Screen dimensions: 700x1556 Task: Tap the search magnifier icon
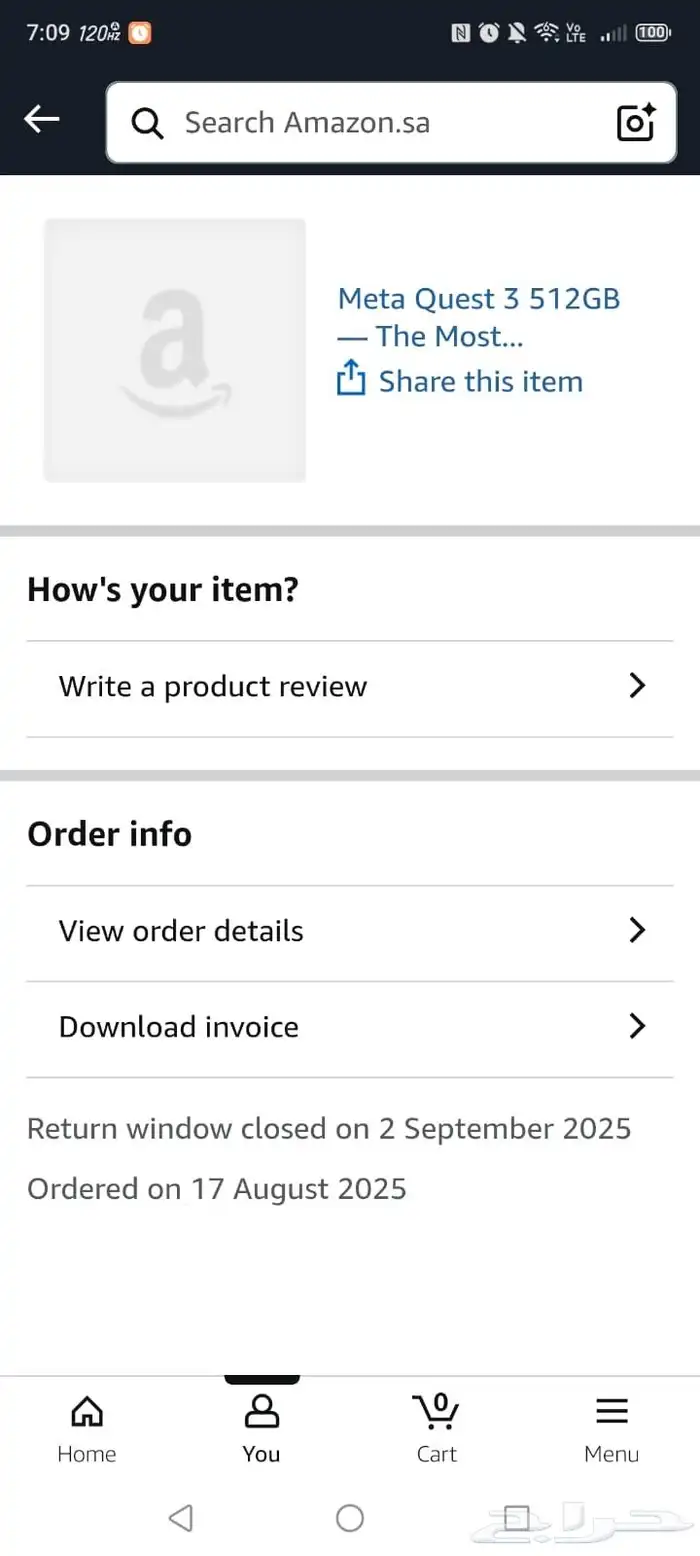click(x=147, y=124)
